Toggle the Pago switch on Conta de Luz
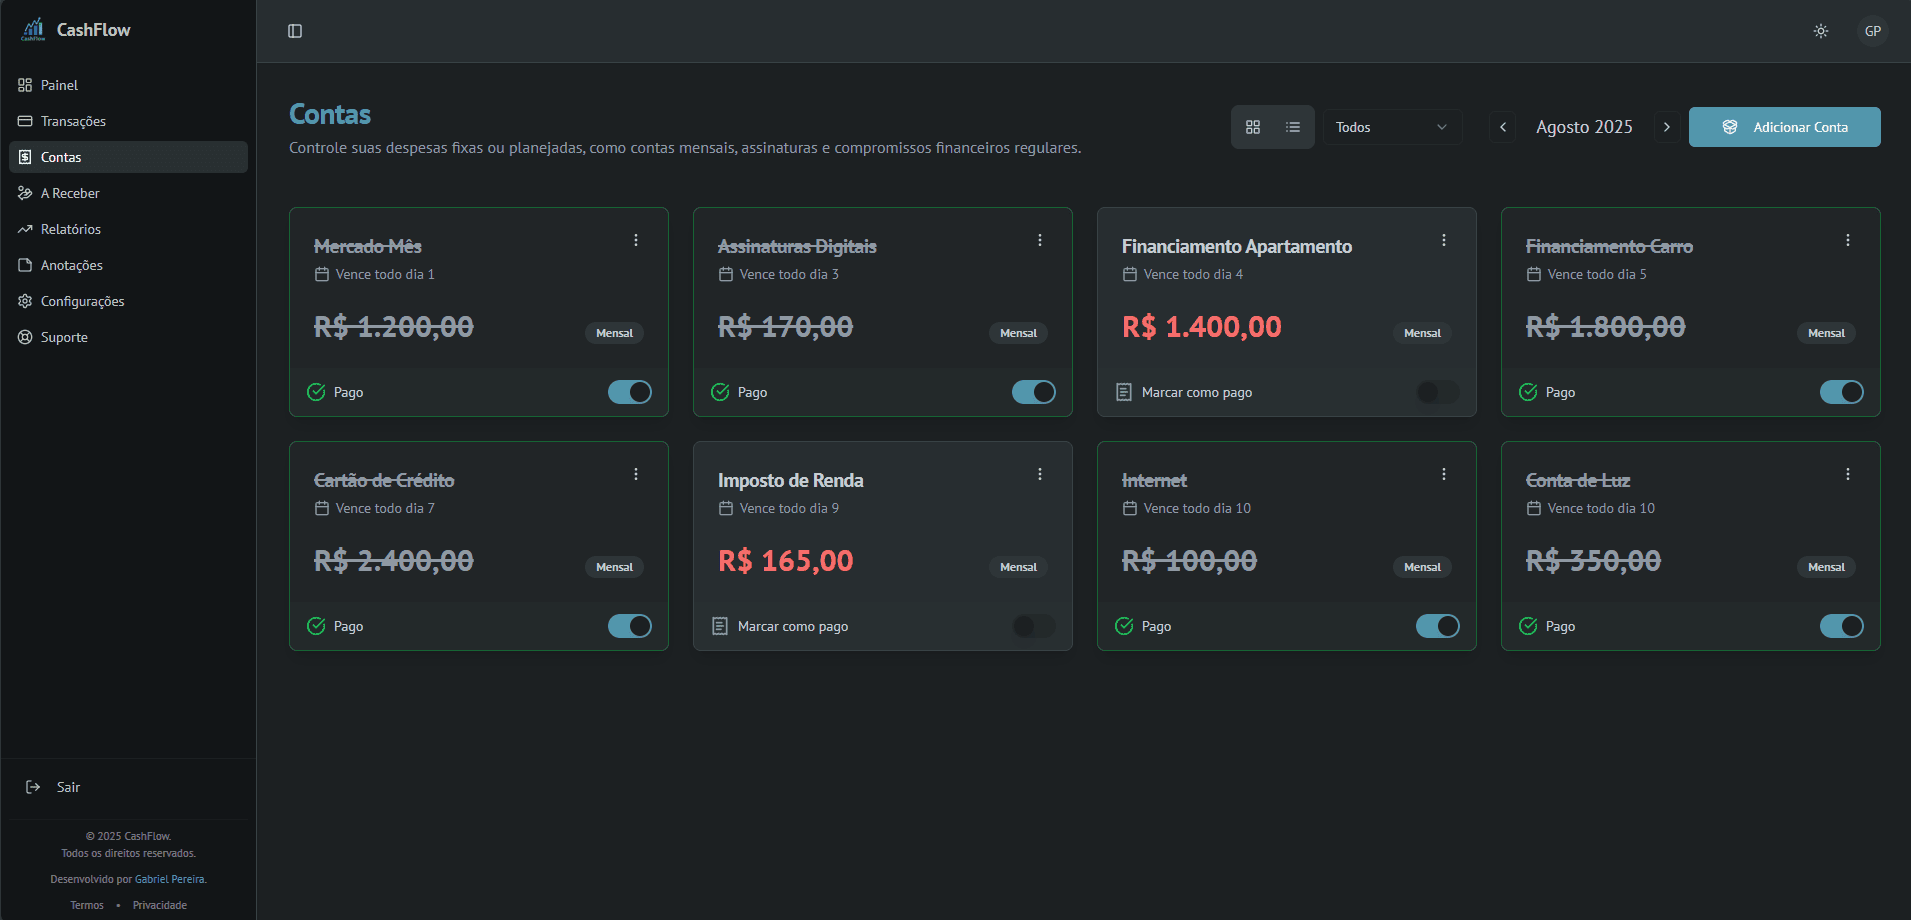 click(x=1841, y=626)
